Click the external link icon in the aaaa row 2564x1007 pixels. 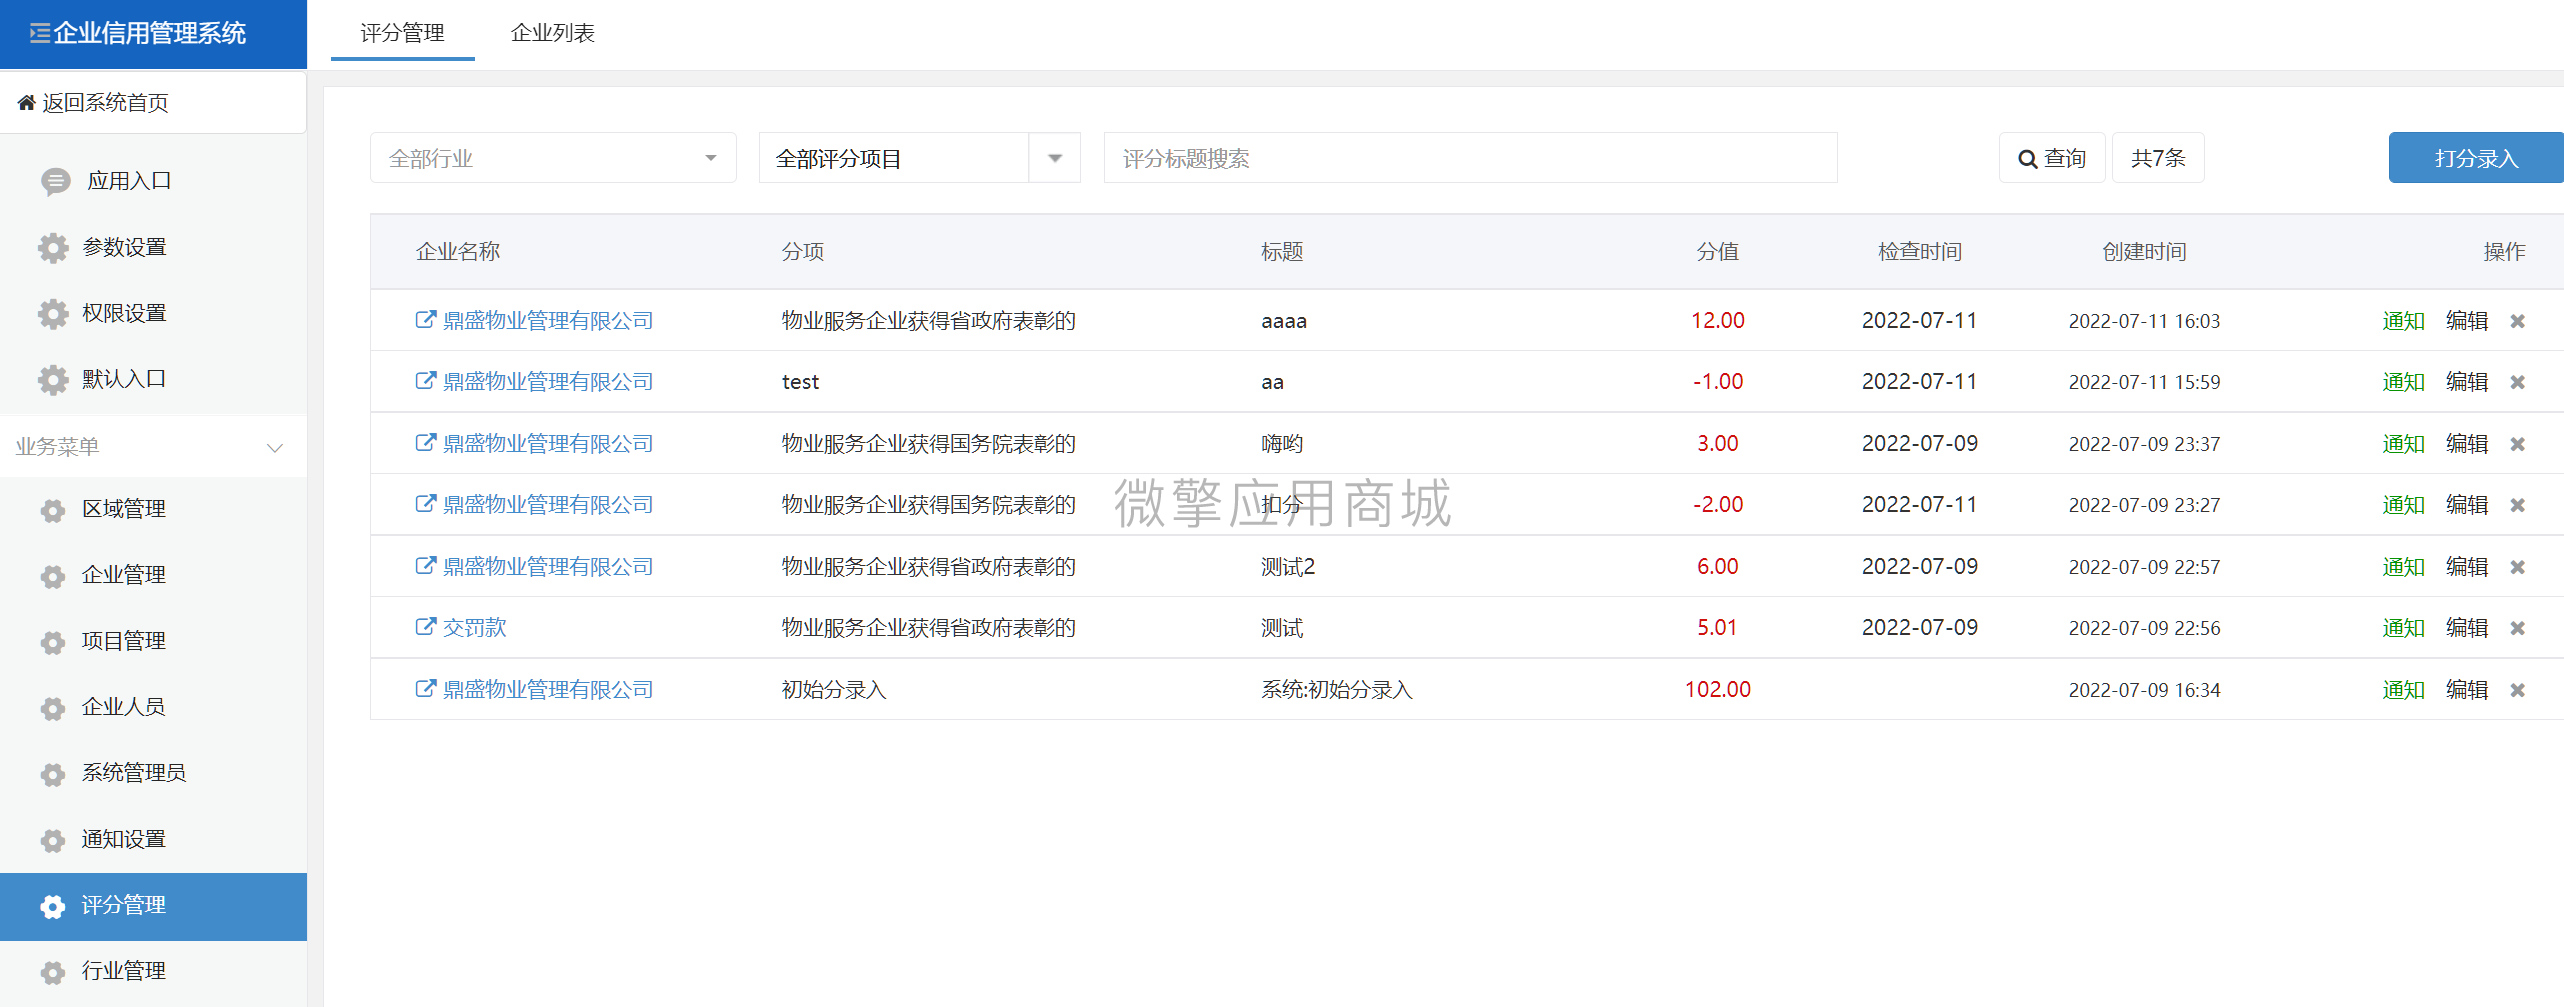click(426, 320)
